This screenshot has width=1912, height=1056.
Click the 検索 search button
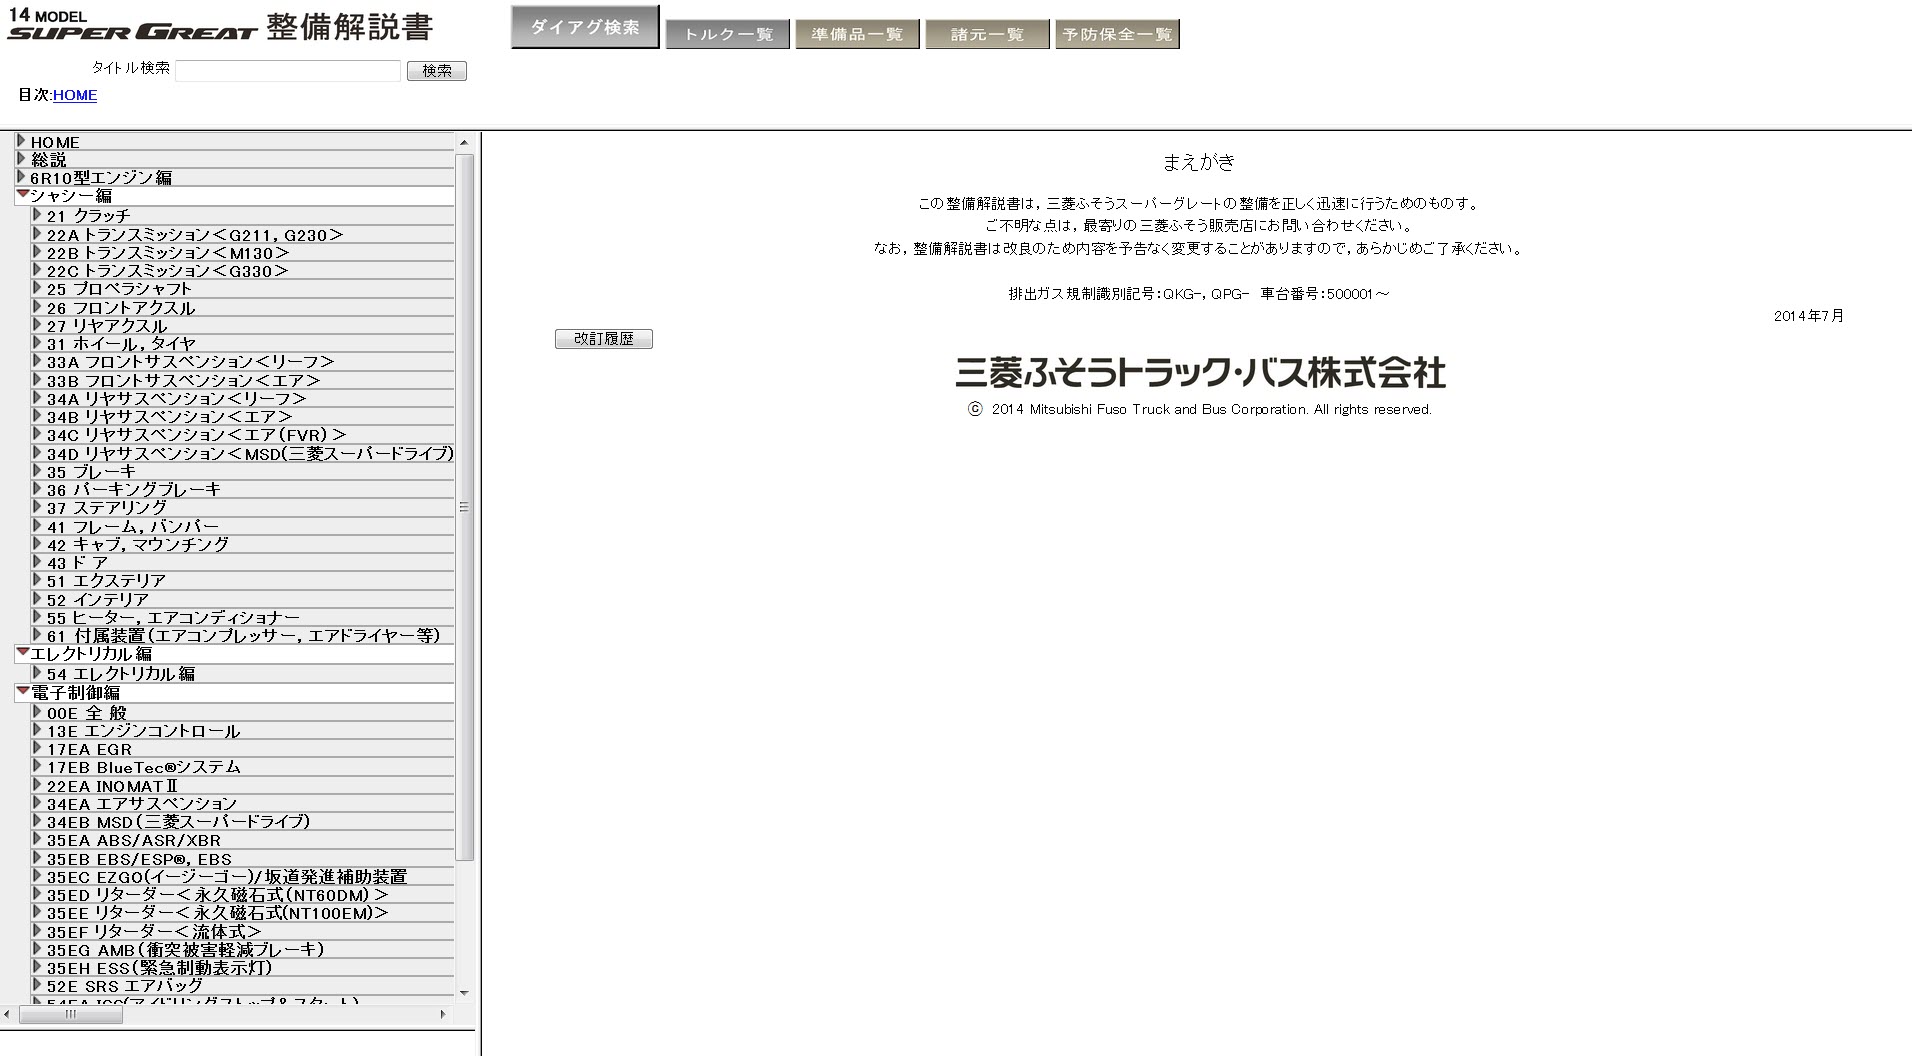pyautogui.click(x=436, y=71)
